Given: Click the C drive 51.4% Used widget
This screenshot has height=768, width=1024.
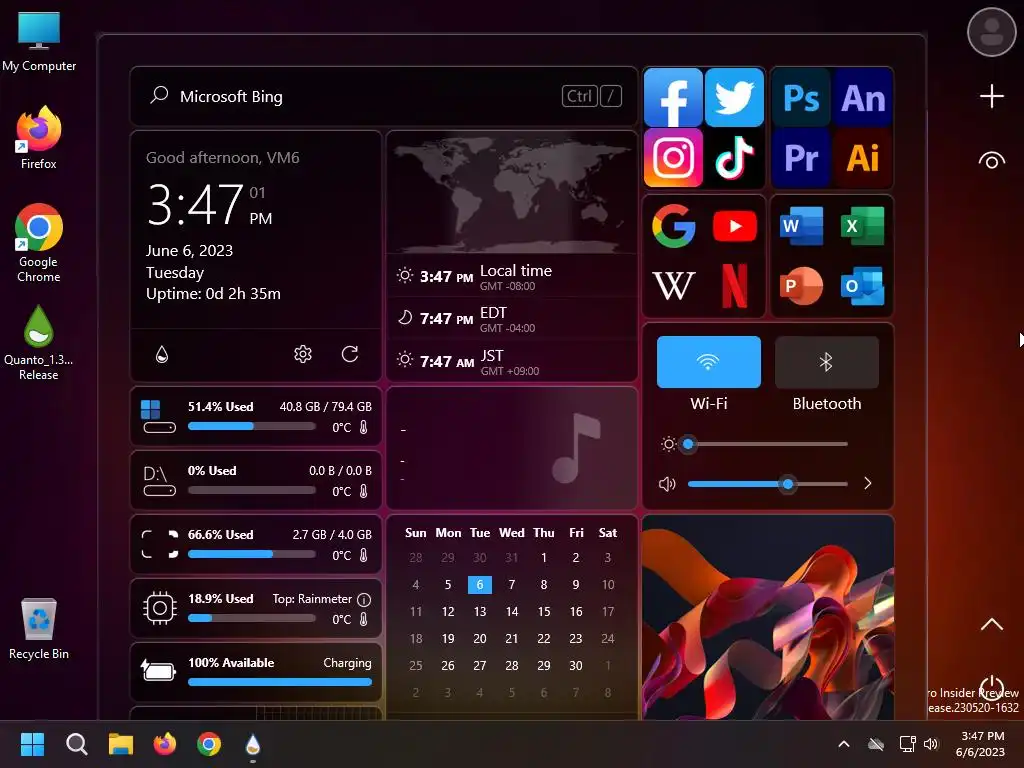Looking at the screenshot, I should (x=256, y=416).
